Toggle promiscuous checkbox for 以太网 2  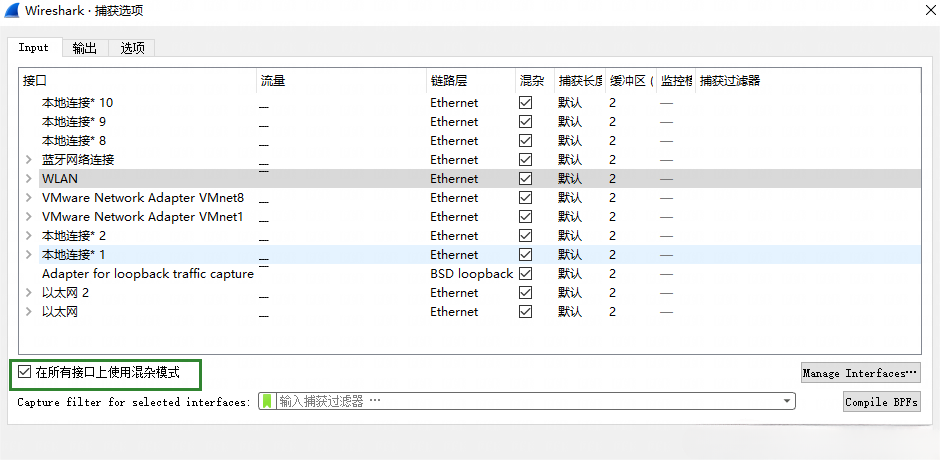pyautogui.click(x=526, y=293)
